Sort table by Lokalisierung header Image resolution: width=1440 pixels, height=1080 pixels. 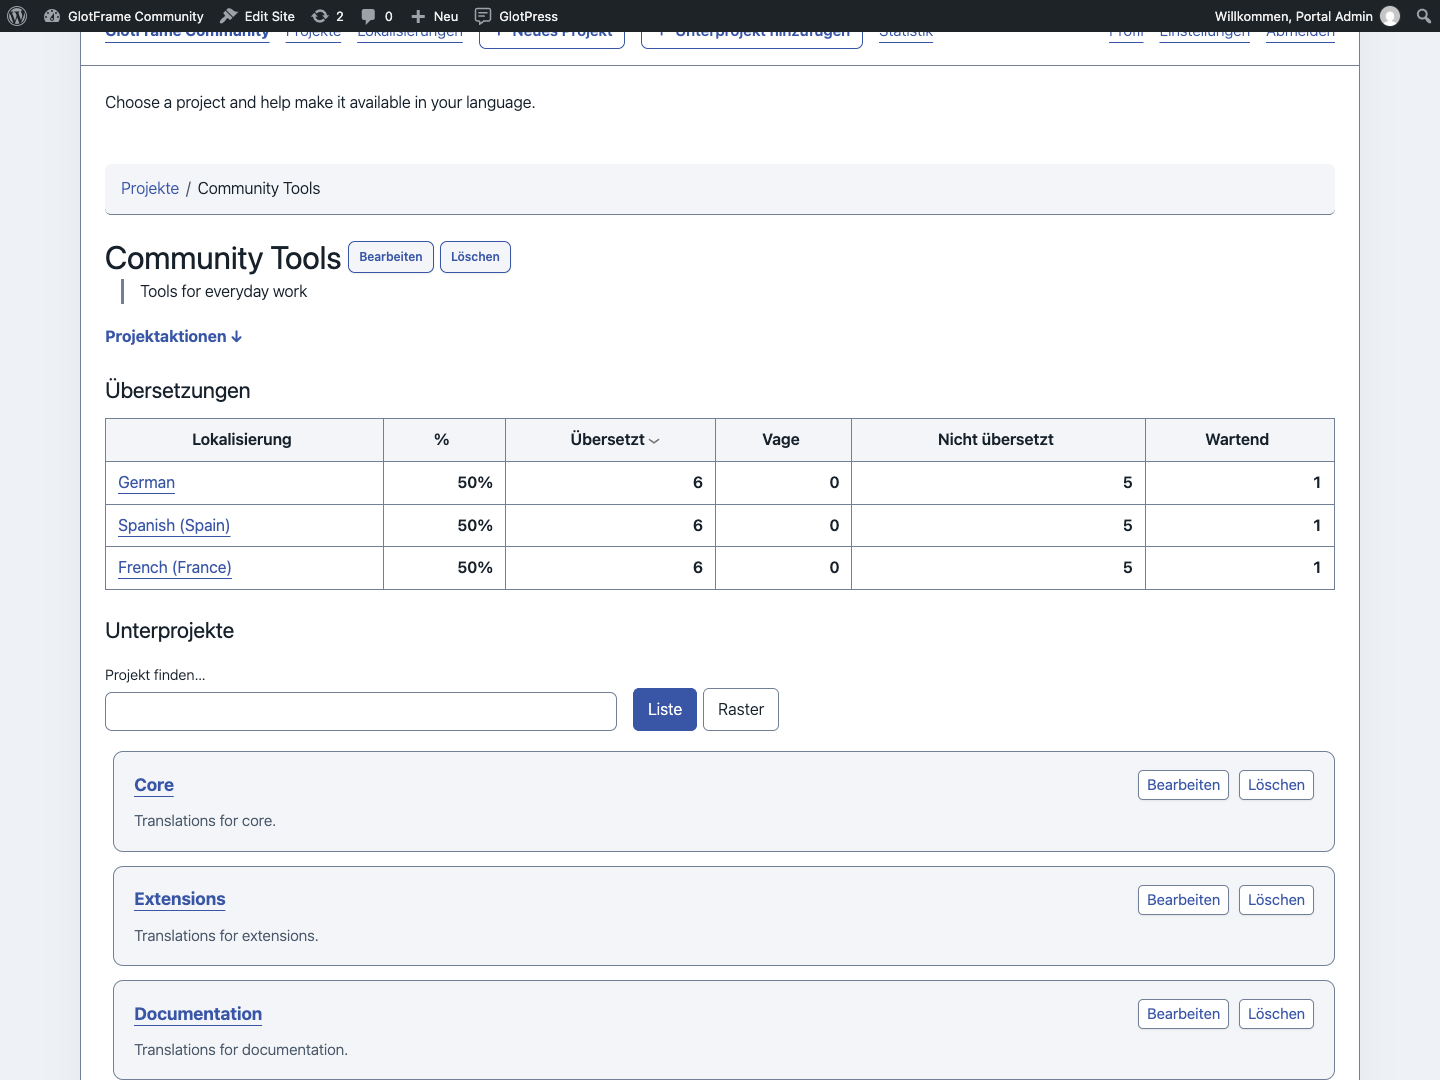tap(242, 440)
